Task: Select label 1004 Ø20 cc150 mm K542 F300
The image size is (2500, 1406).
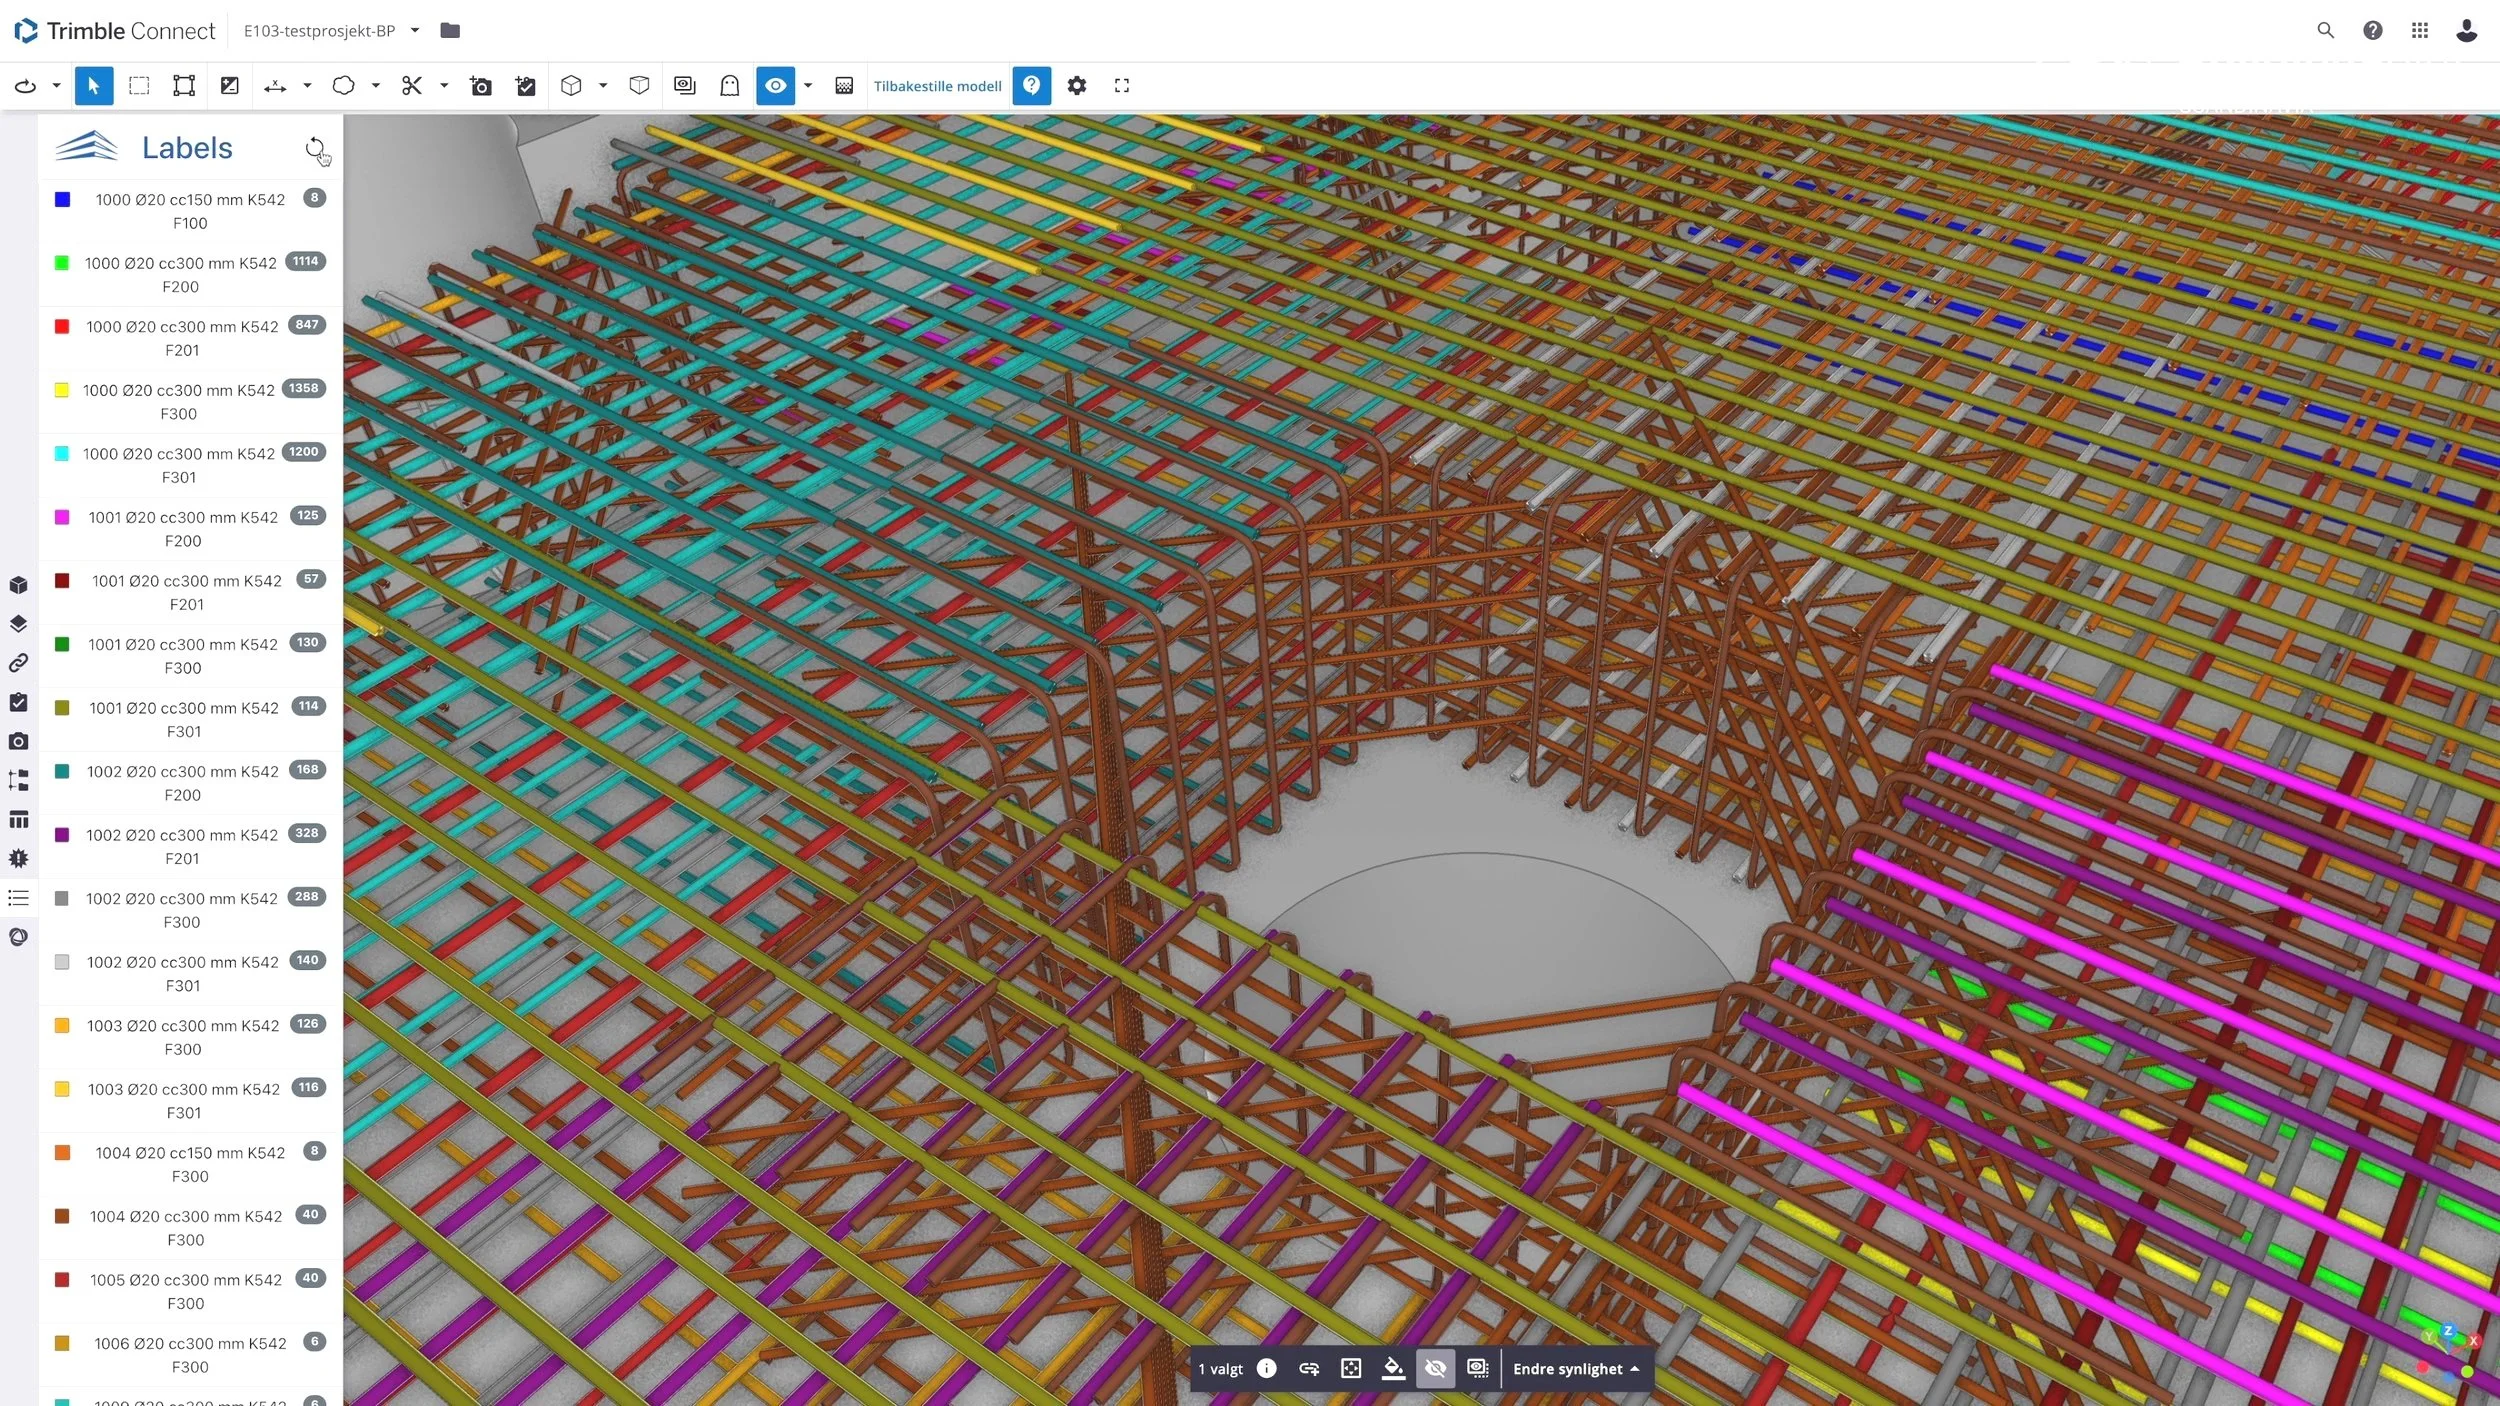Action: click(x=190, y=1164)
